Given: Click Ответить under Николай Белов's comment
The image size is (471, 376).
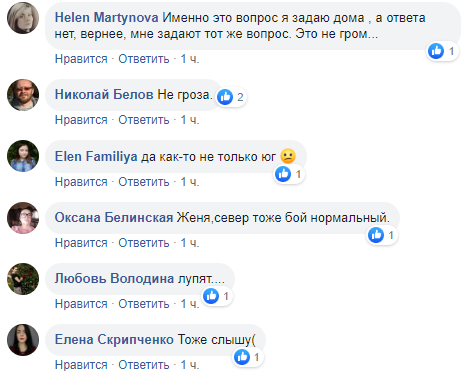Looking at the screenshot, I should click(144, 120).
